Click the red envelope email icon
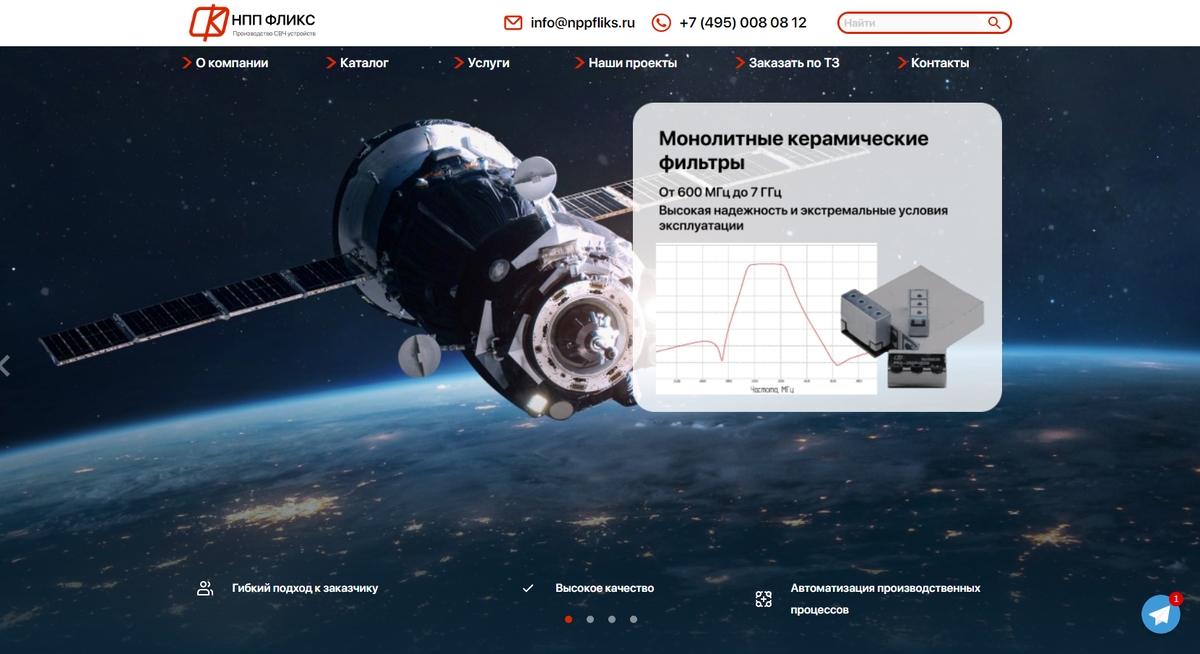Image resolution: width=1200 pixels, height=654 pixels. 513,23
